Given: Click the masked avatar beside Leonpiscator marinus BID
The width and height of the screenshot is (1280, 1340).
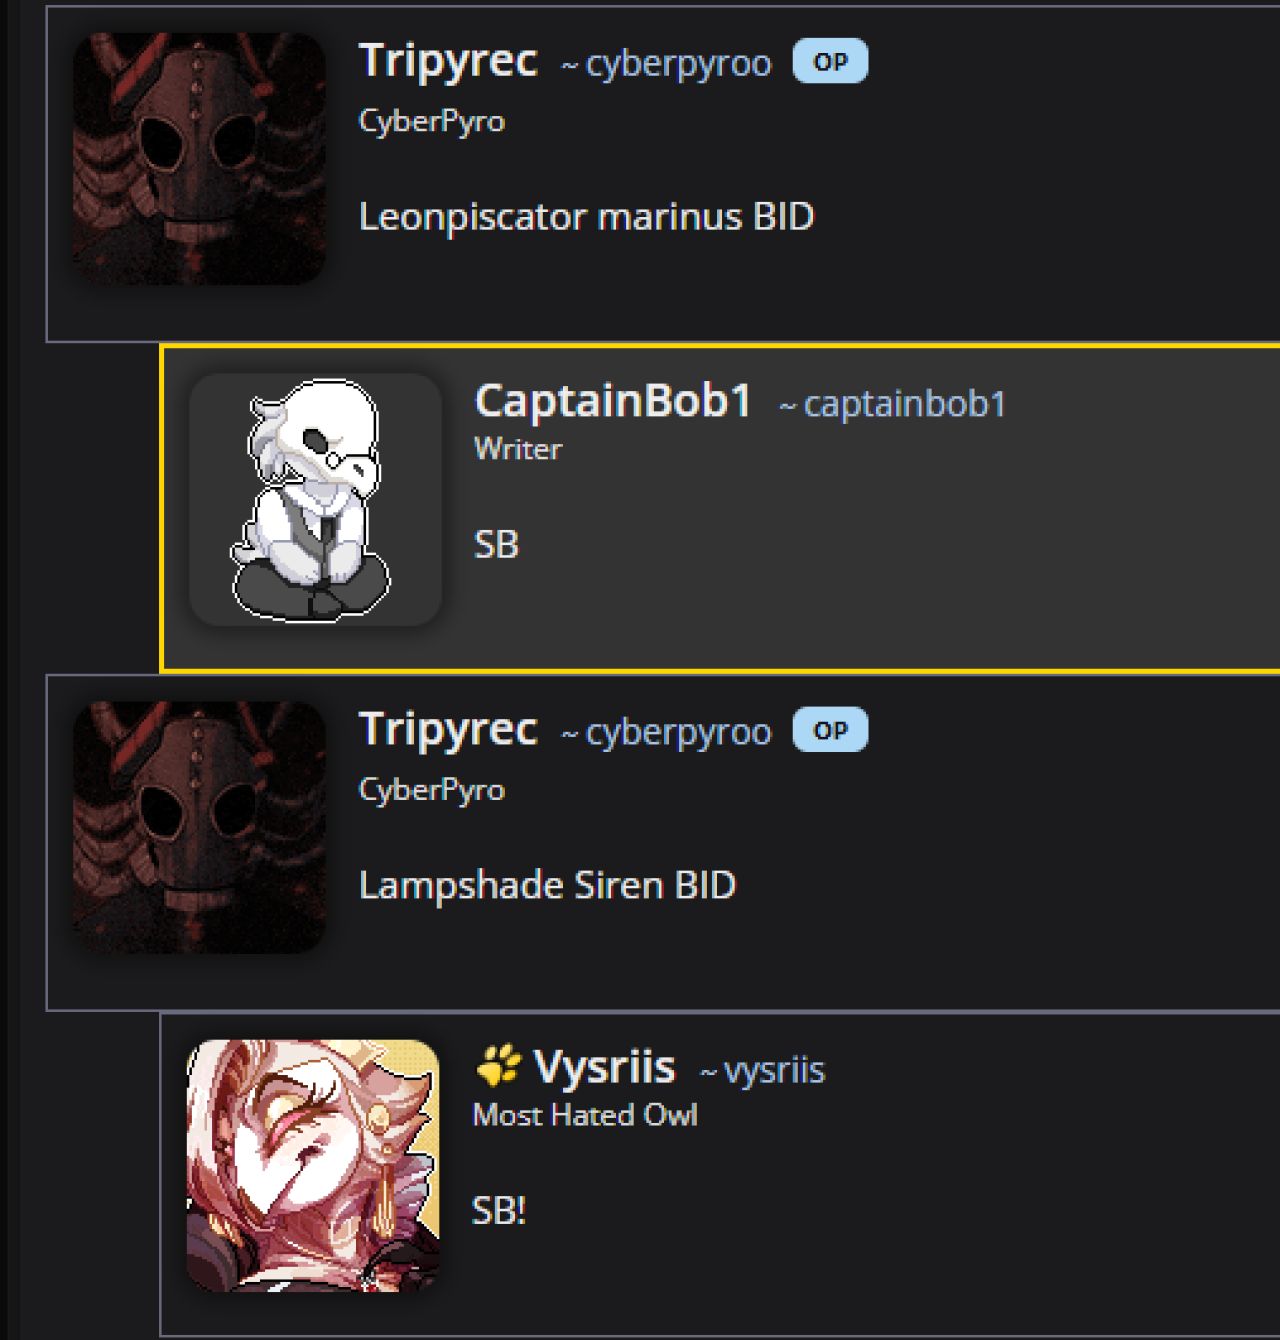Looking at the screenshot, I should (199, 159).
